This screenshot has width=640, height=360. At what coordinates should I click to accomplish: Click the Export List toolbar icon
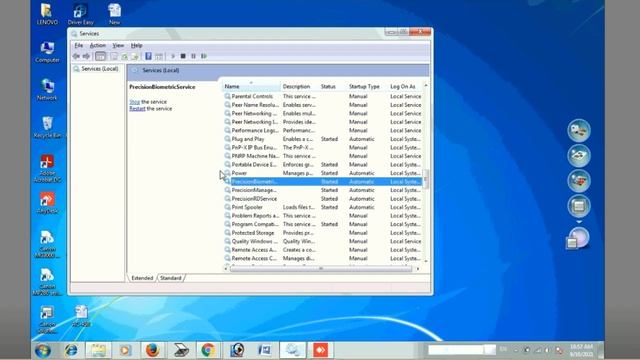[x=135, y=56]
